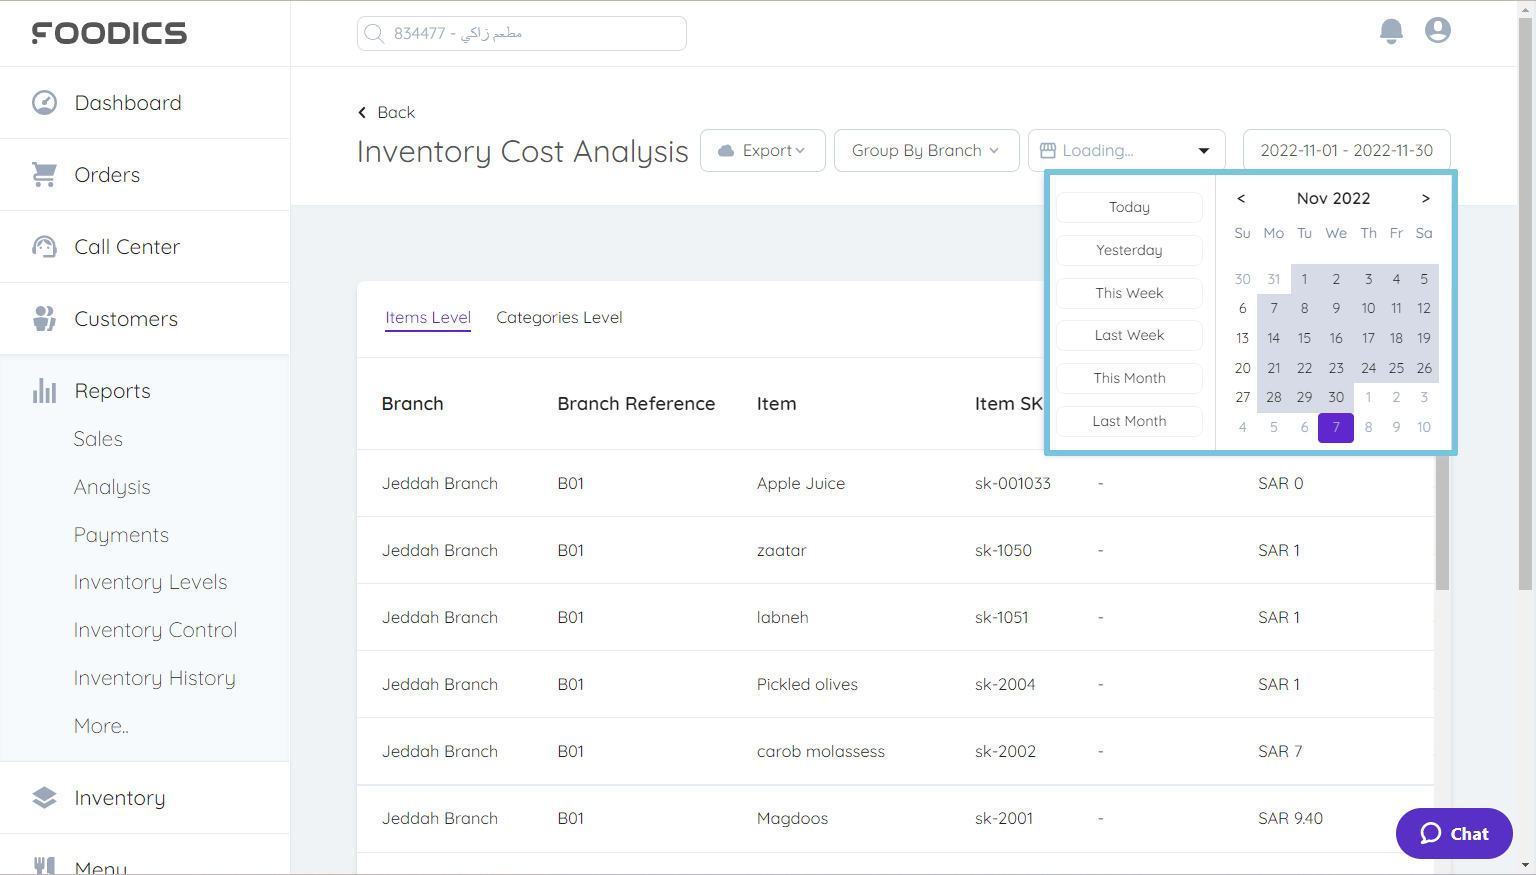Go to next month in calendar

[1426, 198]
